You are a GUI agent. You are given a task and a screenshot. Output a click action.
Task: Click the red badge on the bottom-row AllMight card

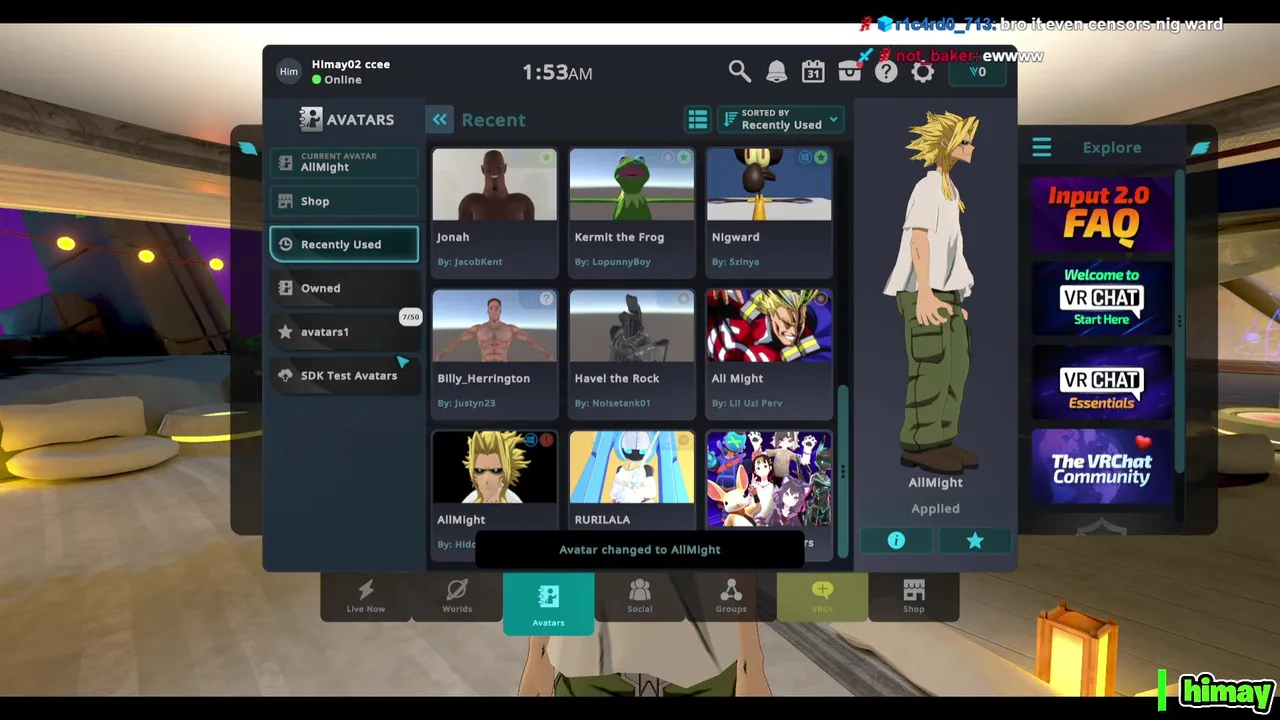click(546, 440)
